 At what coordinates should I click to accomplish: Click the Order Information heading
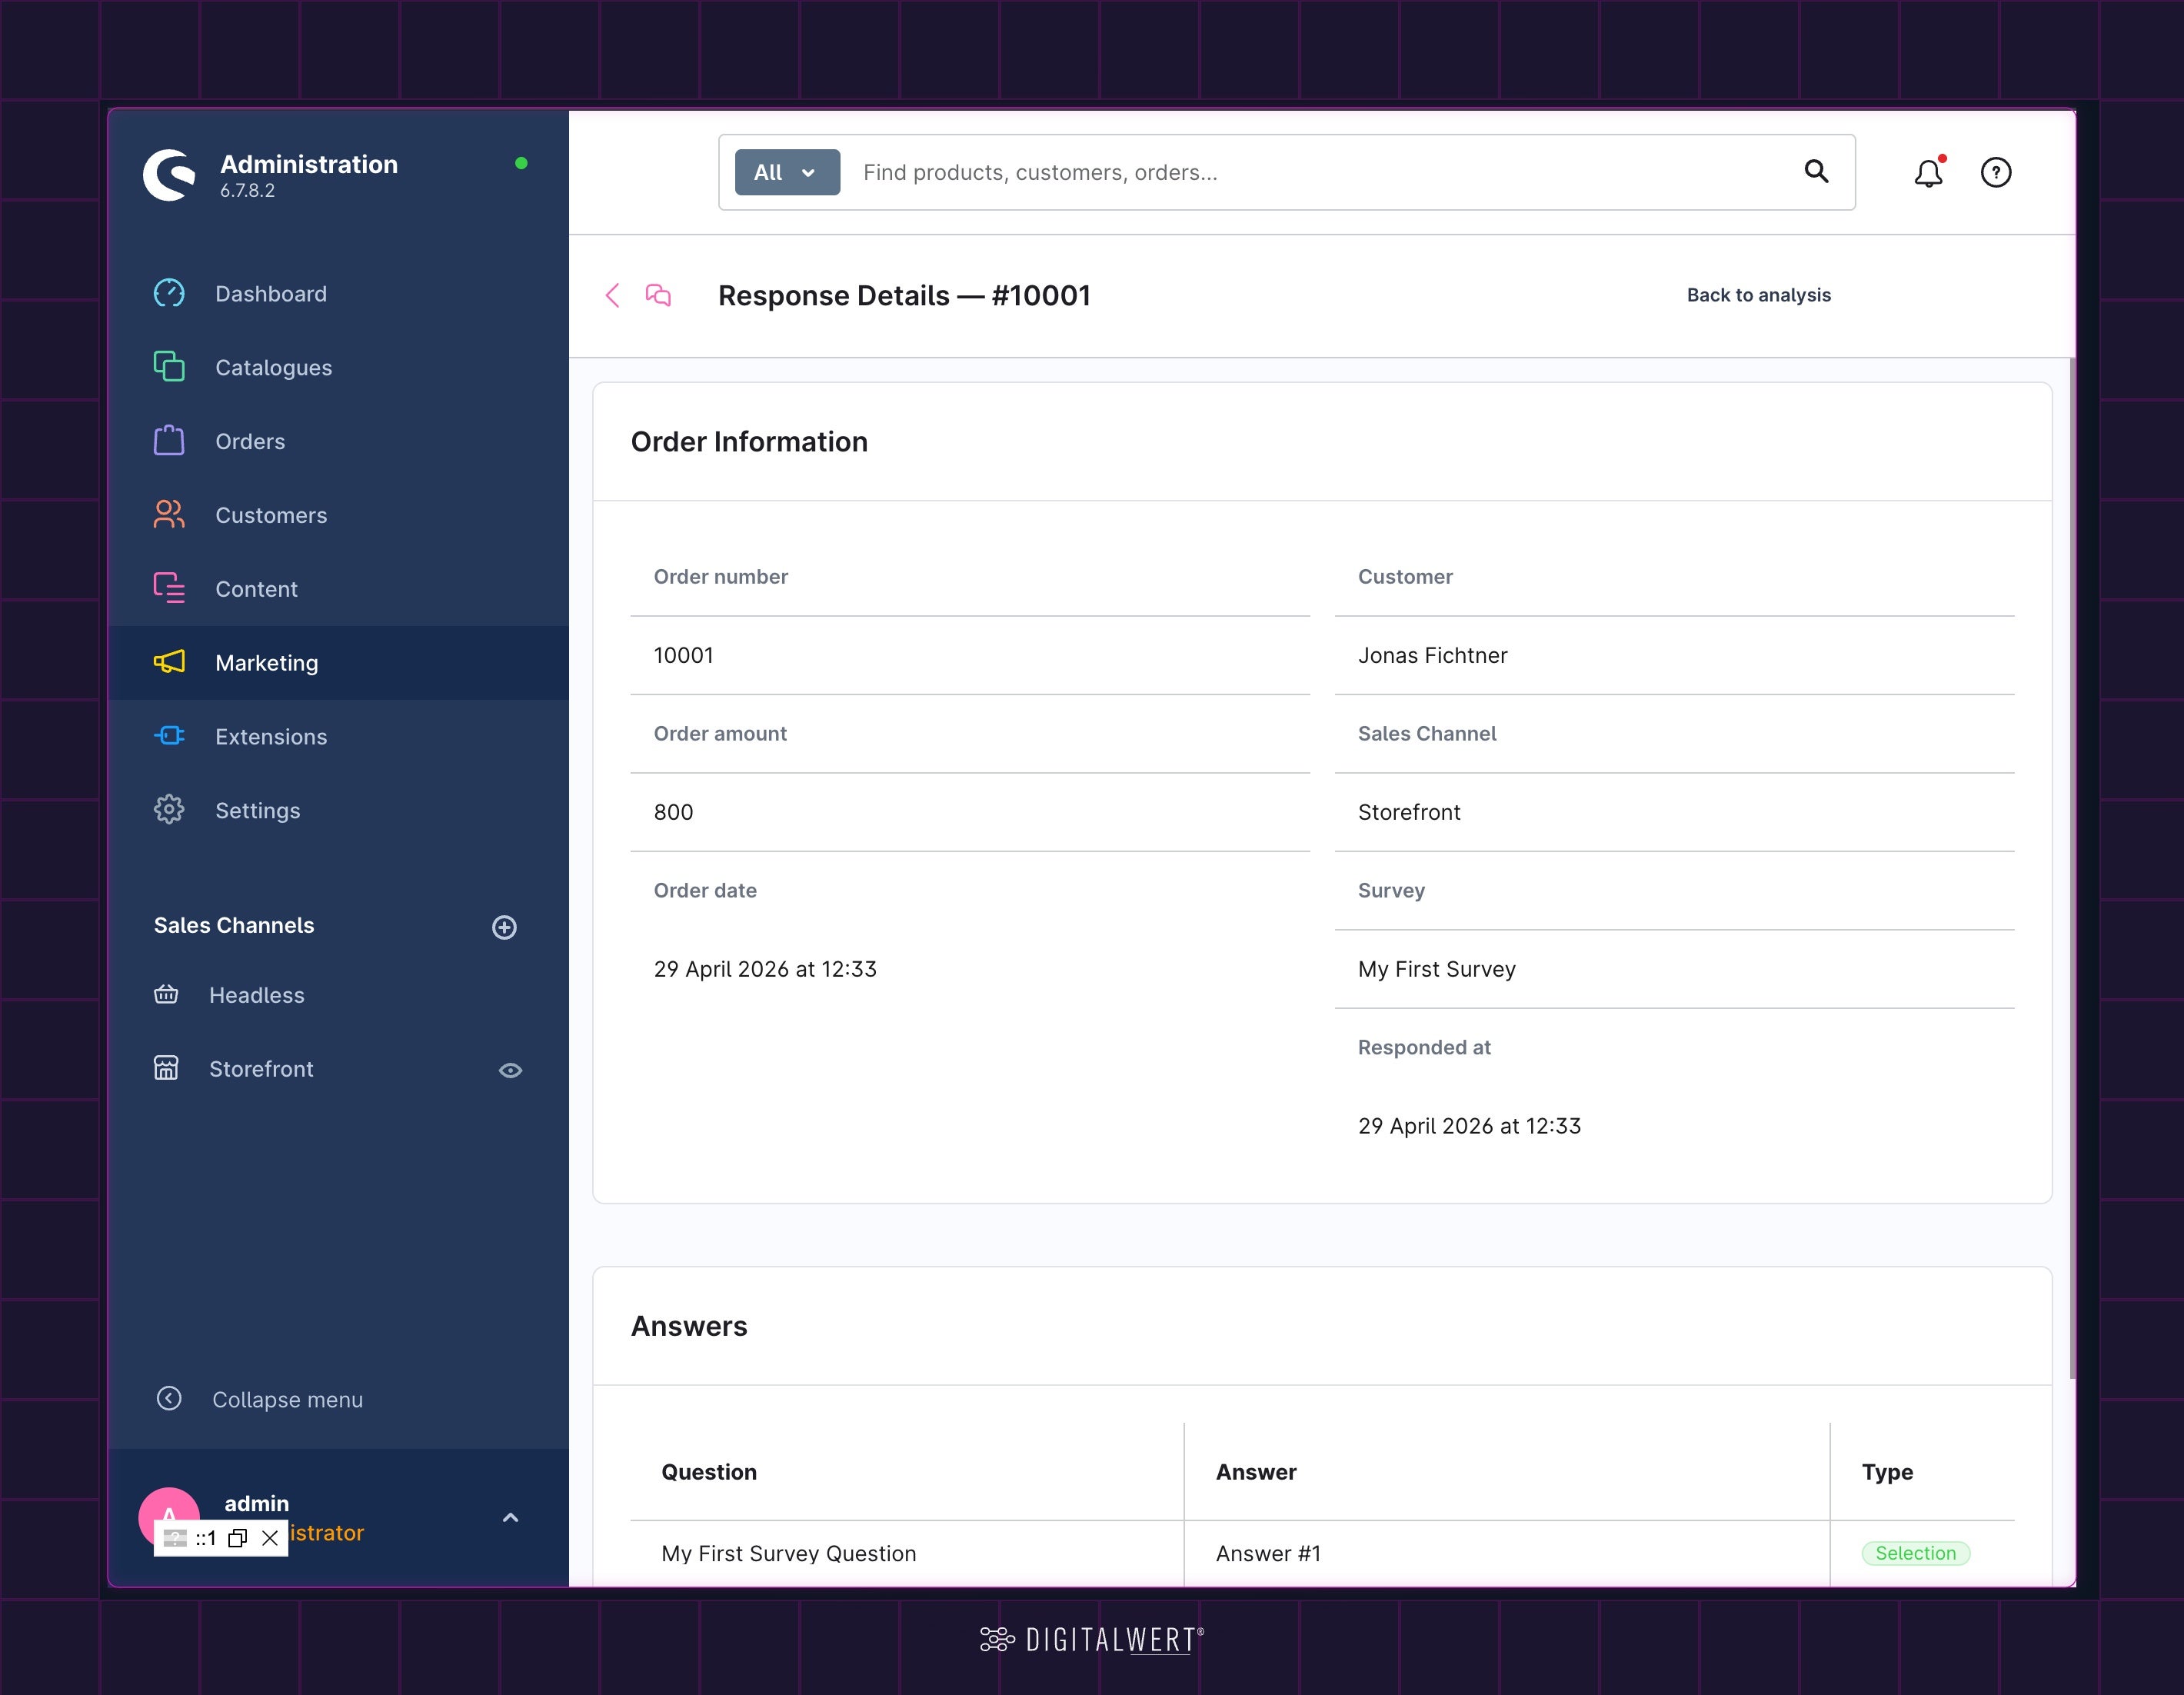click(x=749, y=442)
